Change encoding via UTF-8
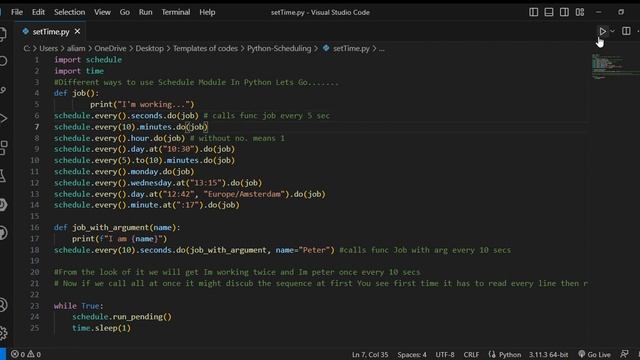The width and height of the screenshot is (640, 360). (x=445, y=354)
